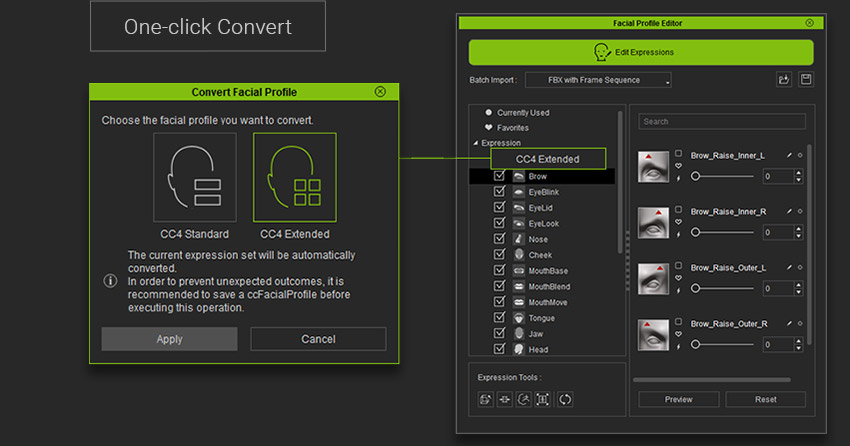Select Favorites in the category list
Screen dimensions: 850x446
(x=512, y=128)
